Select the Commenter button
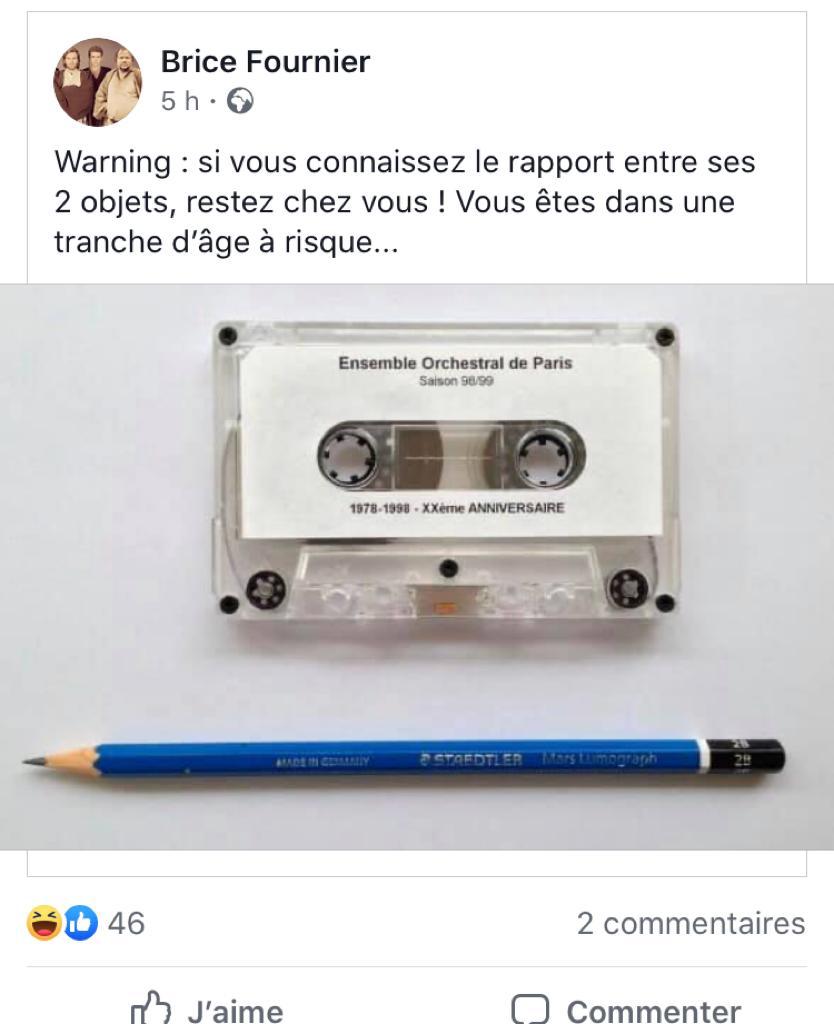Viewport: 834px width, 1024px height. click(x=626, y=1010)
